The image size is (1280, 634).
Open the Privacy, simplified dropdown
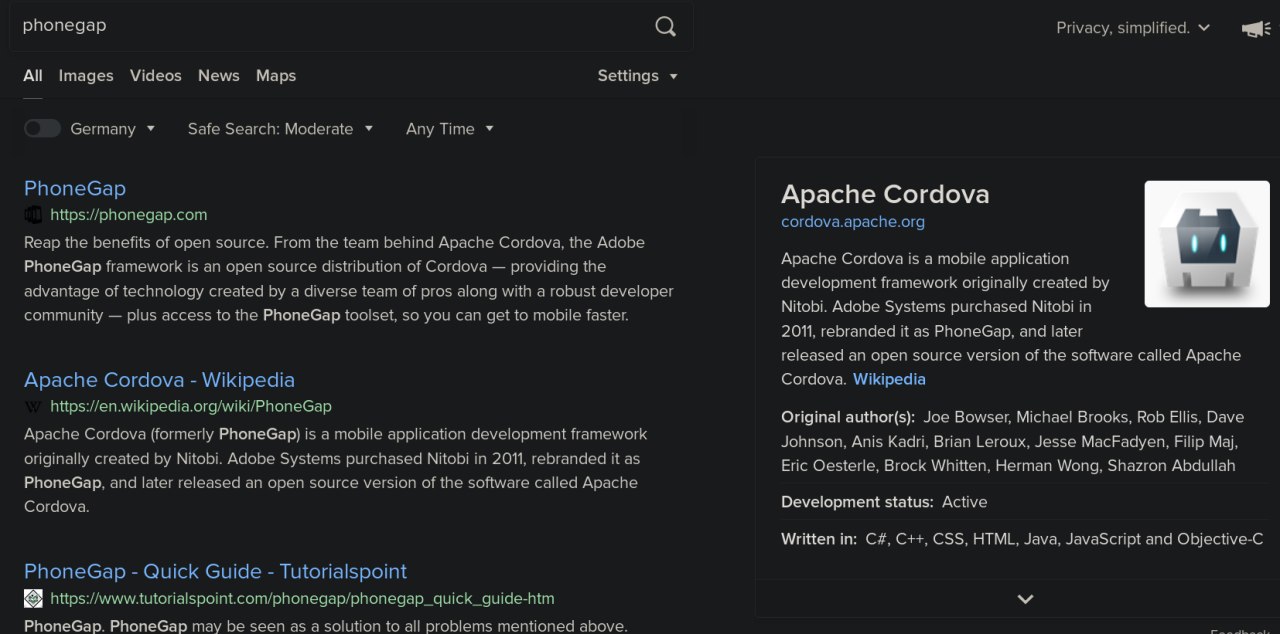pos(1133,28)
